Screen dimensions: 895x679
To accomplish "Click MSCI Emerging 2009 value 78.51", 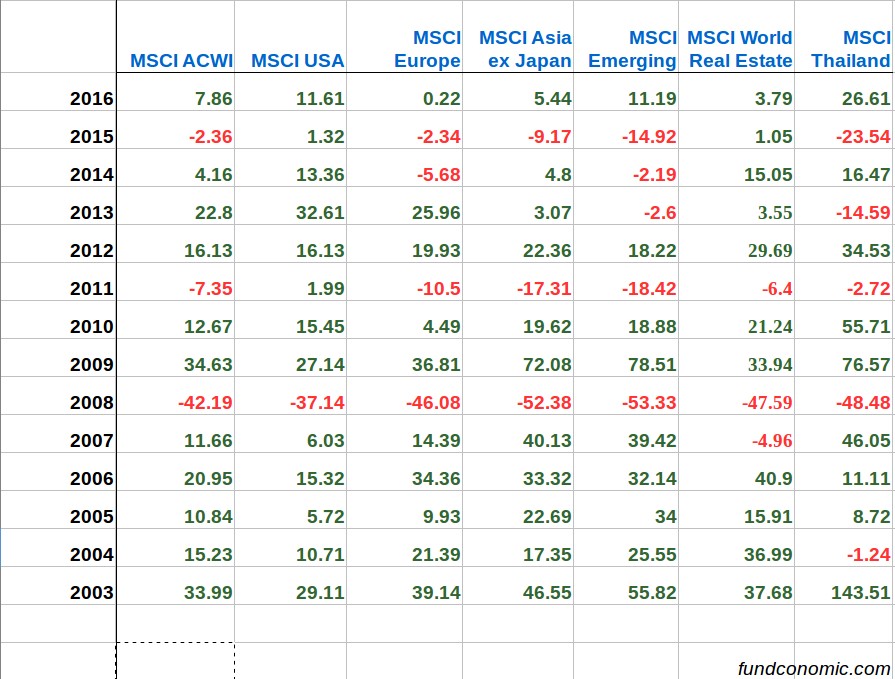I will pos(652,365).
